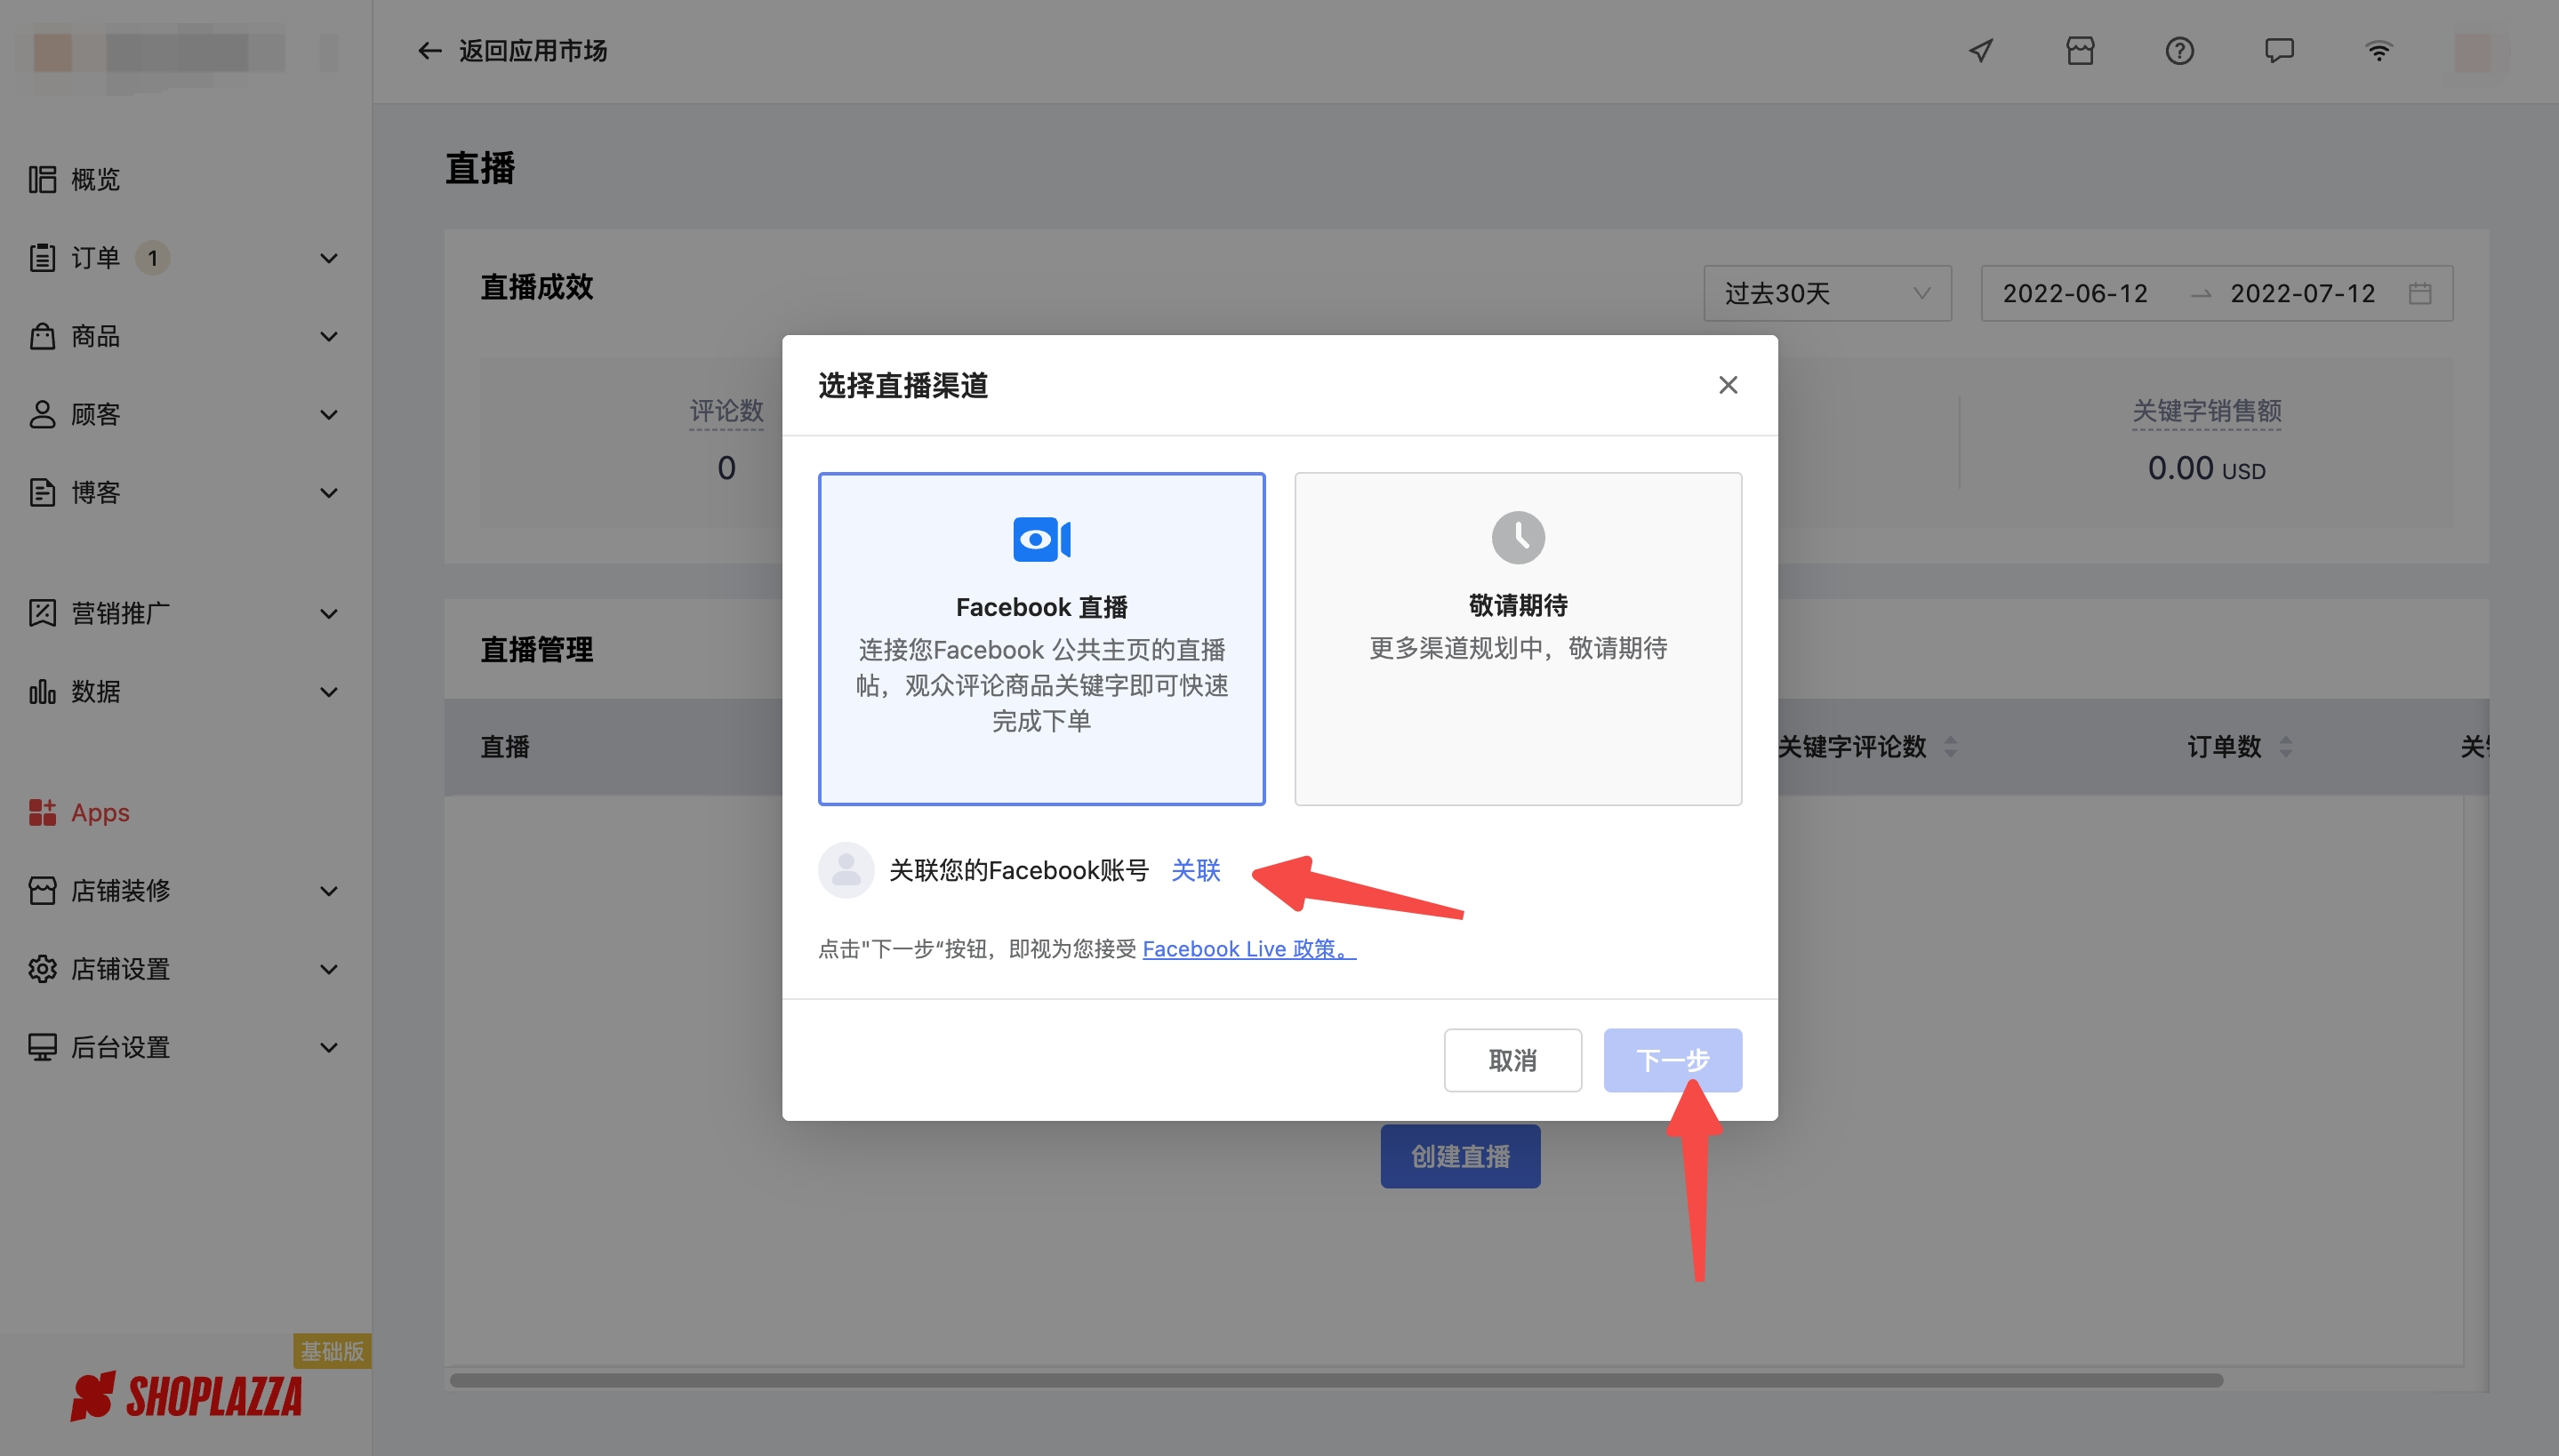Open the 过去30天 date range dropdown
This screenshot has width=2559, height=1456.
click(1826, 293)
